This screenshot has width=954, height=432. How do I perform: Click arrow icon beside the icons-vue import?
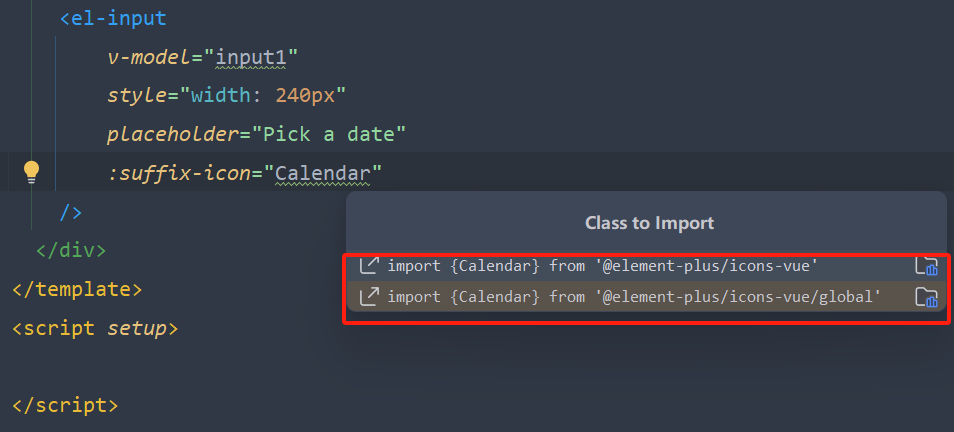(369, 266)
